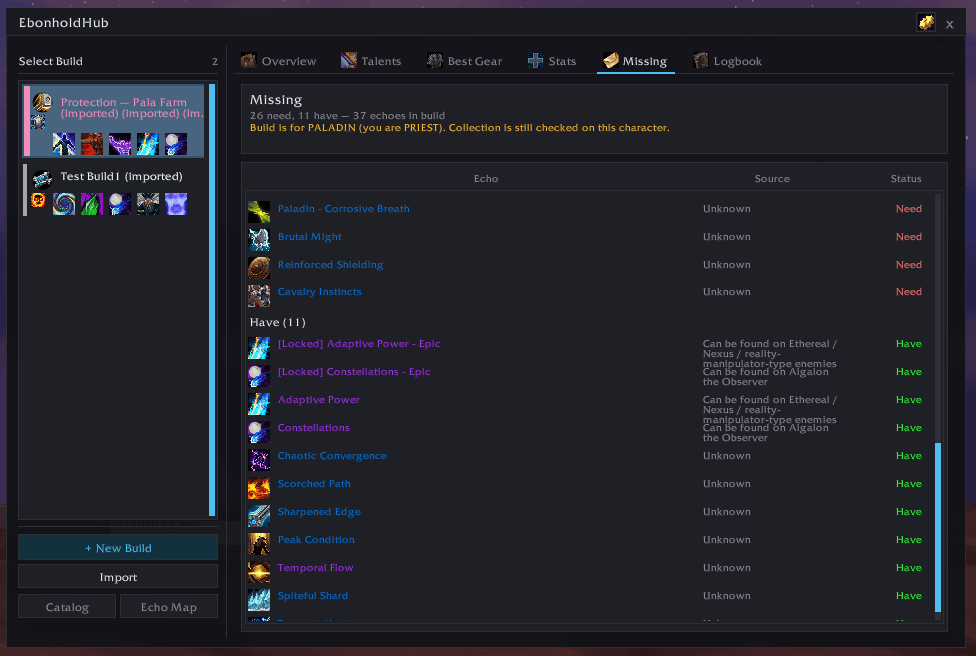Viewport: 976px width, 656px height.
Task: Click the Cavalry Instincts echo name
Action: [x=319, y=291]
